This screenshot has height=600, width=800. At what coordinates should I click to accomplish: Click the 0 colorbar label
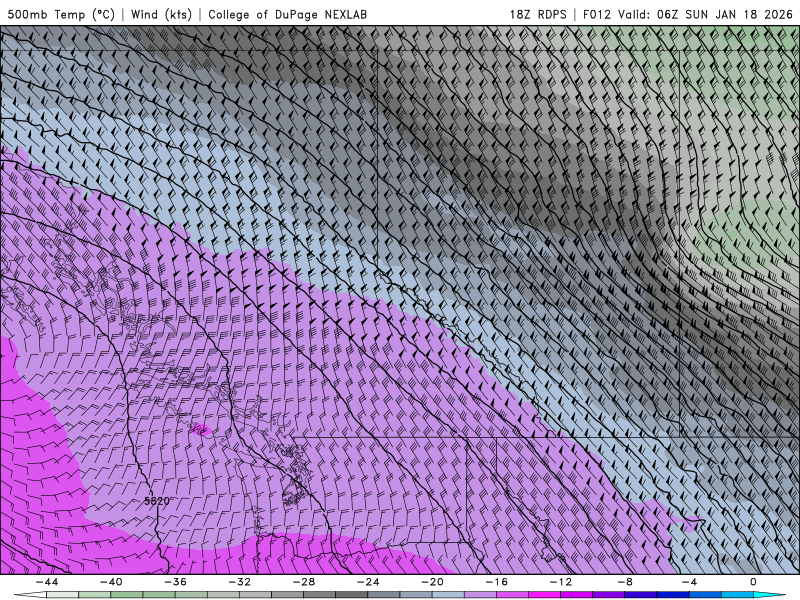click(x=754, y=582)
